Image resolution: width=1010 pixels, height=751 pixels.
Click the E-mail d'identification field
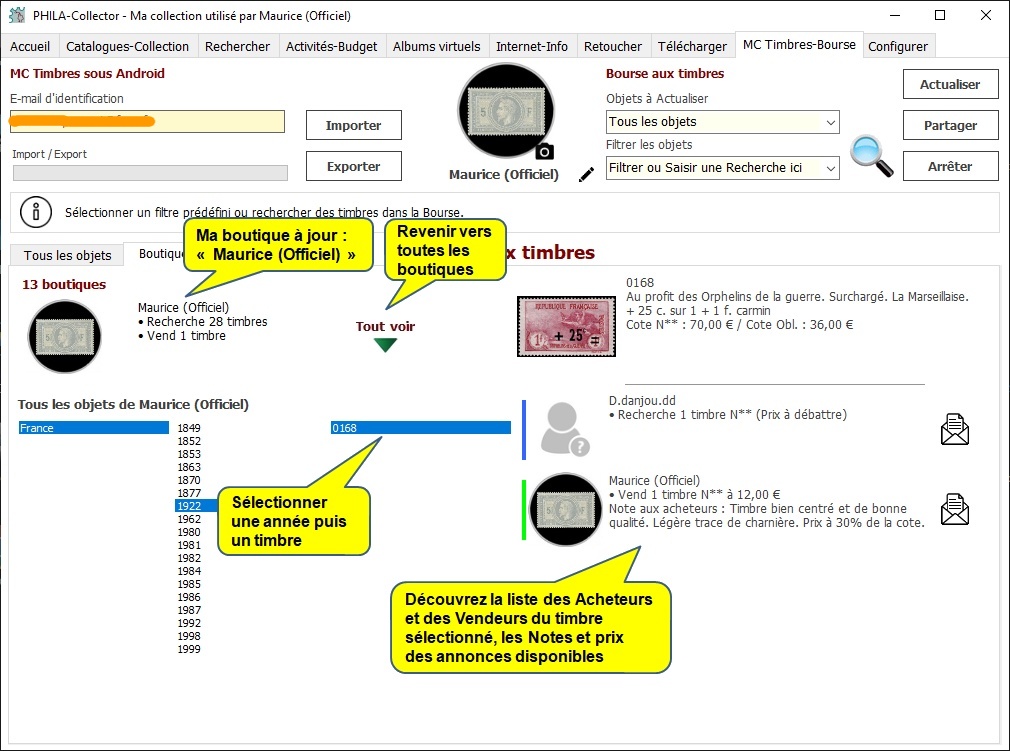[147, 122]
